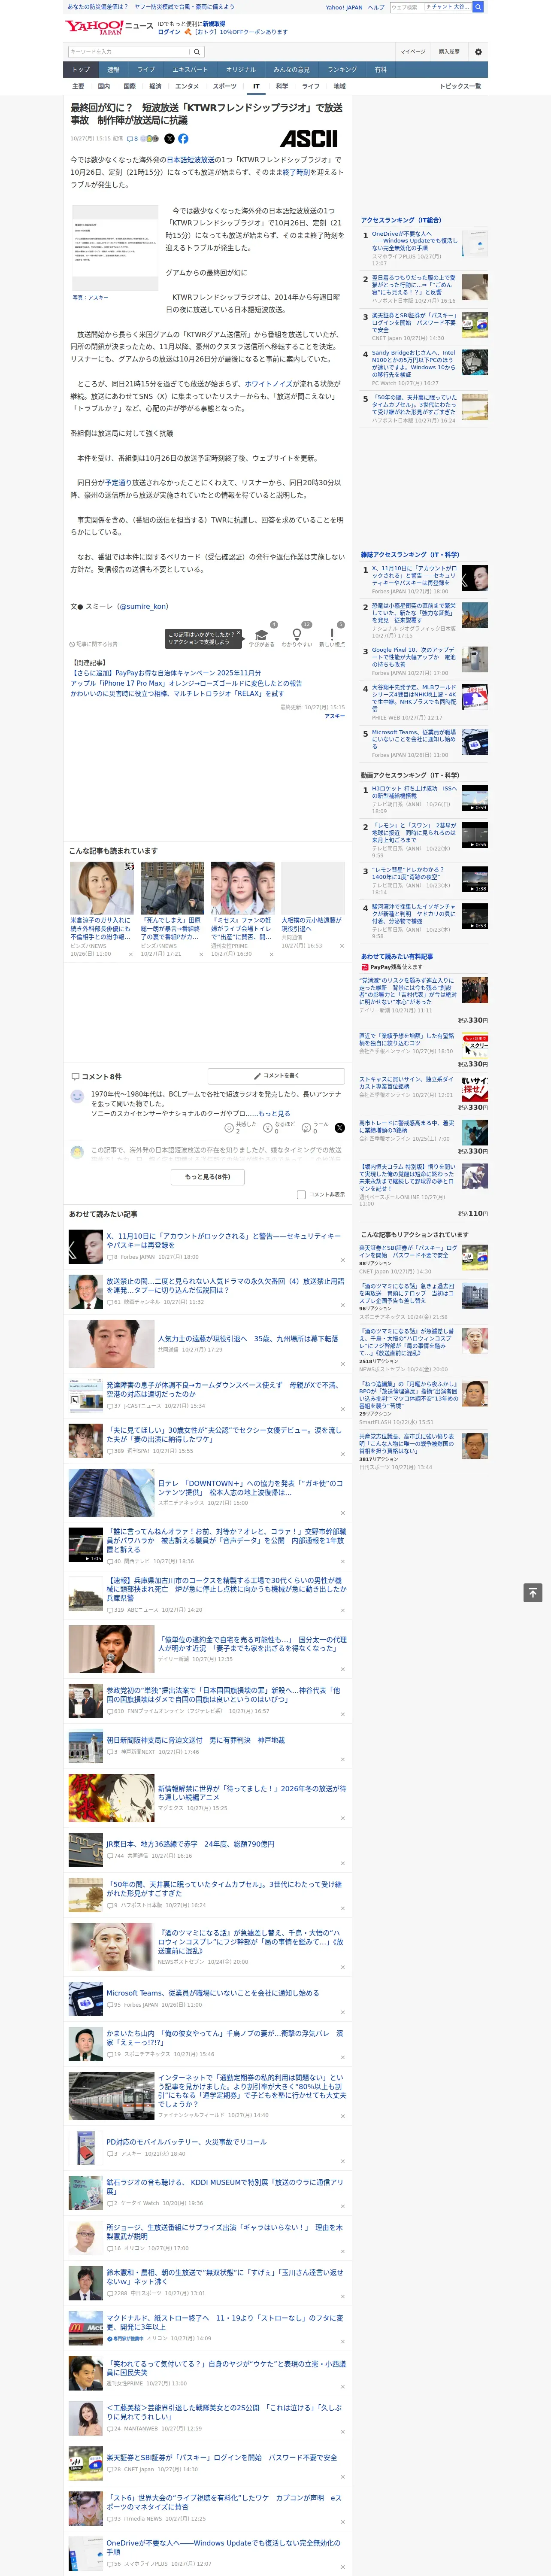This screenshot has height=2576, width=551.
Task: Click the Yahoo! JAPAN News logo
Action: coord(110,27)
